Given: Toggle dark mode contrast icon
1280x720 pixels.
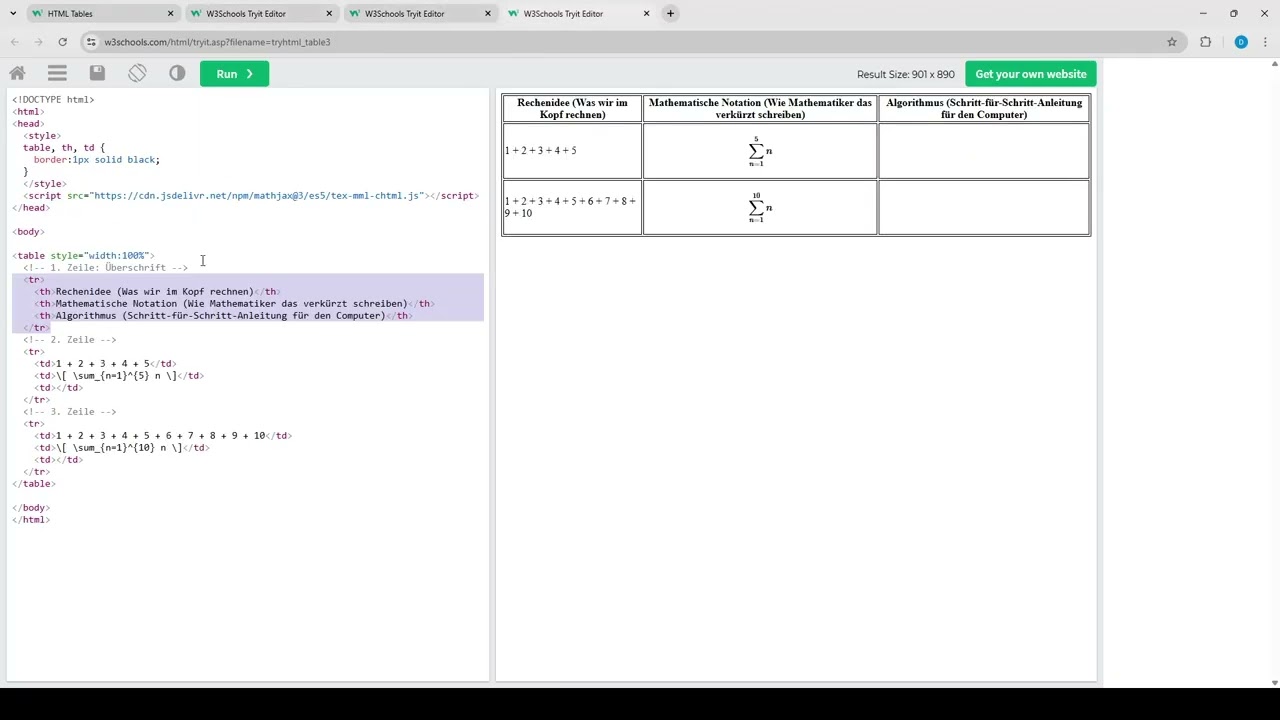Looking at the screenshot, I should pyautogui.click(x=177, y=73).
